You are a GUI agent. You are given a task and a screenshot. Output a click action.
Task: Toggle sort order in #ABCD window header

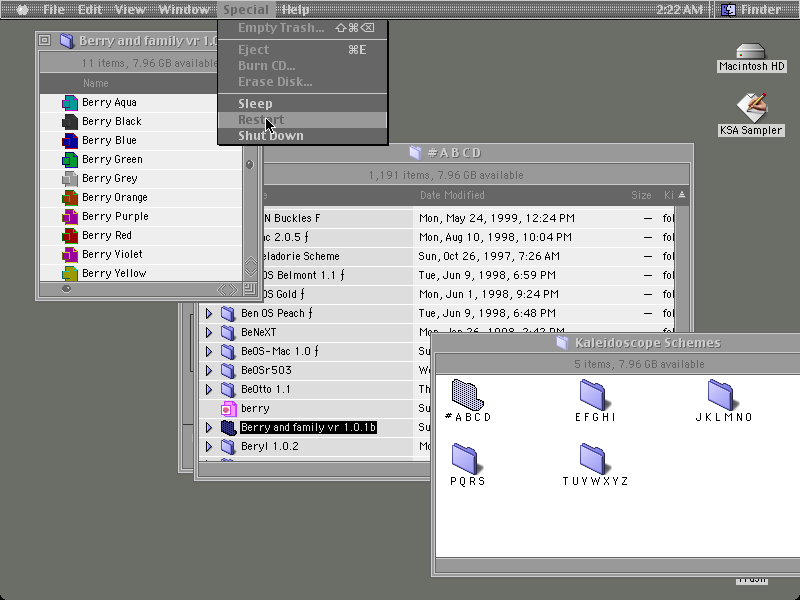pyautogui.click(x=682, y=195)
